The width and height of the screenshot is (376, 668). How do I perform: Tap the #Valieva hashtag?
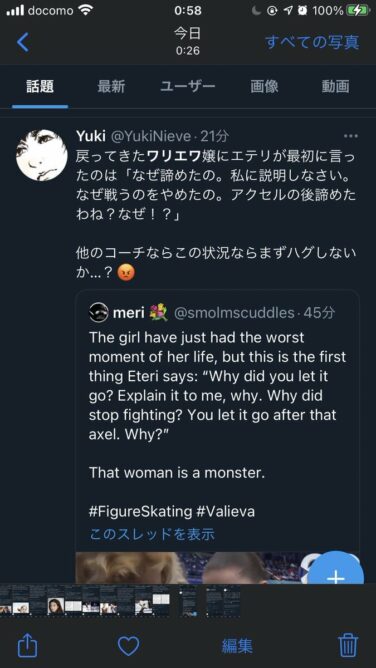[x=226, y=511]
